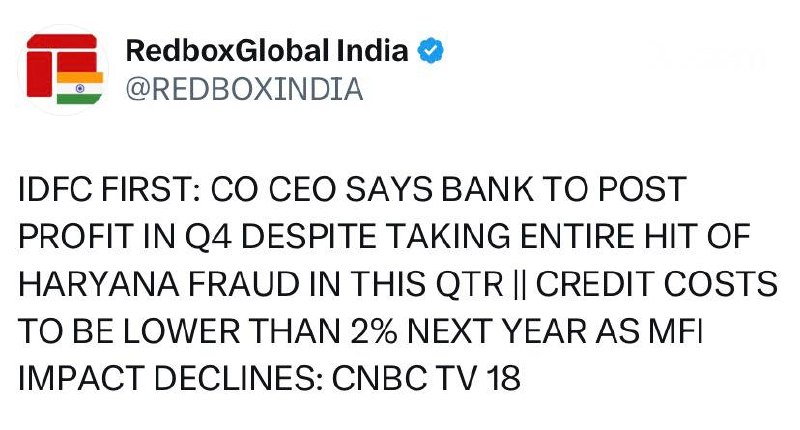Open the RedboxGlobal India display name

267,52
